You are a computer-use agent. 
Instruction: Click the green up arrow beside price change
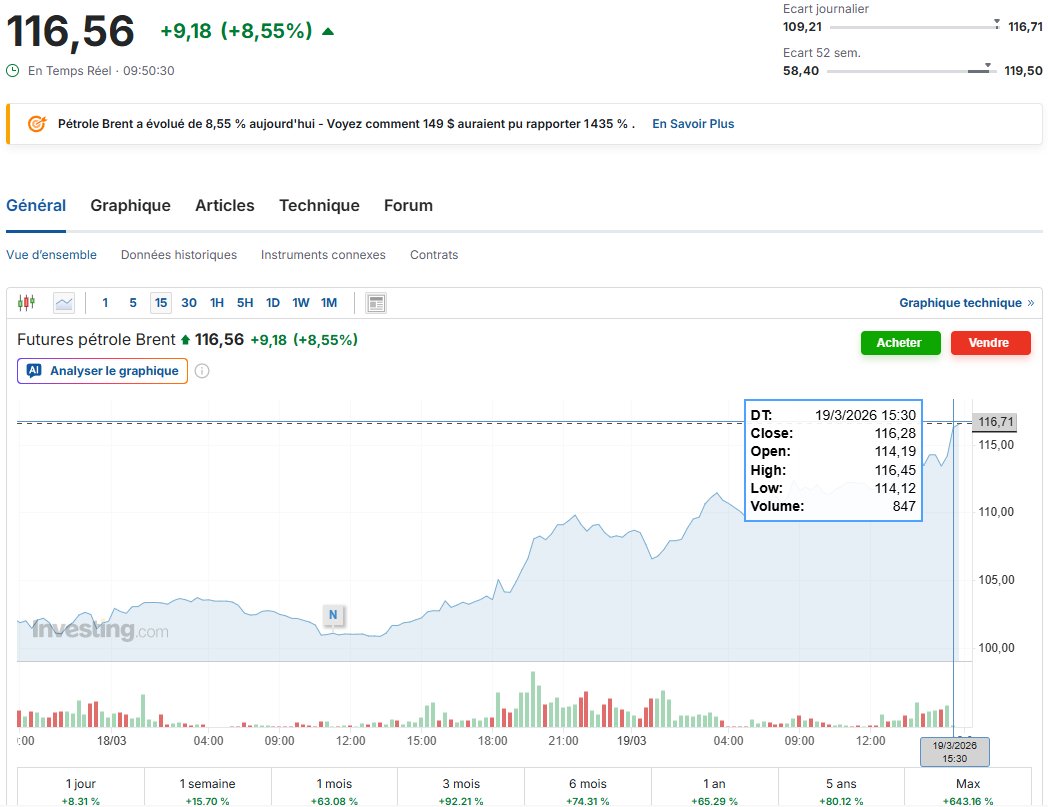[x=328, y=31]
